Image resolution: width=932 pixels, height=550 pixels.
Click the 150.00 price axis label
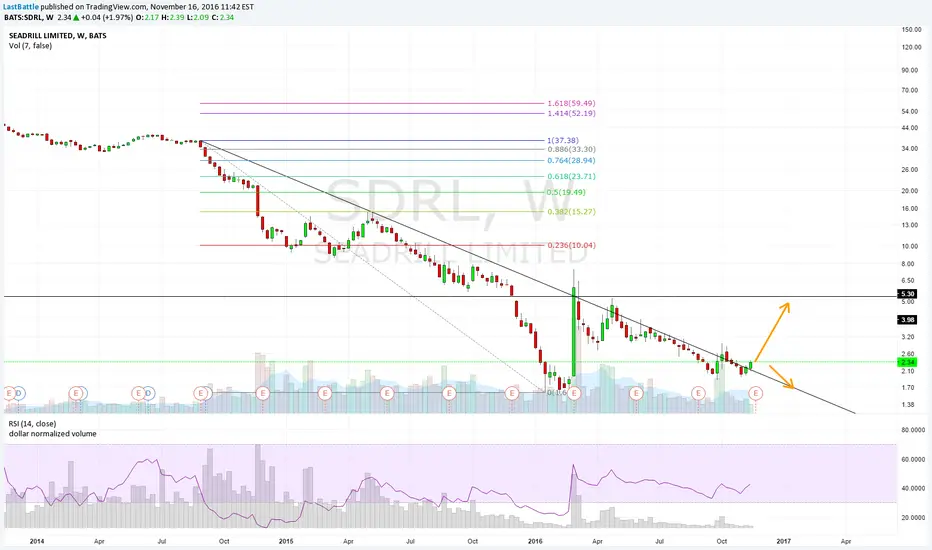[912, 30]
